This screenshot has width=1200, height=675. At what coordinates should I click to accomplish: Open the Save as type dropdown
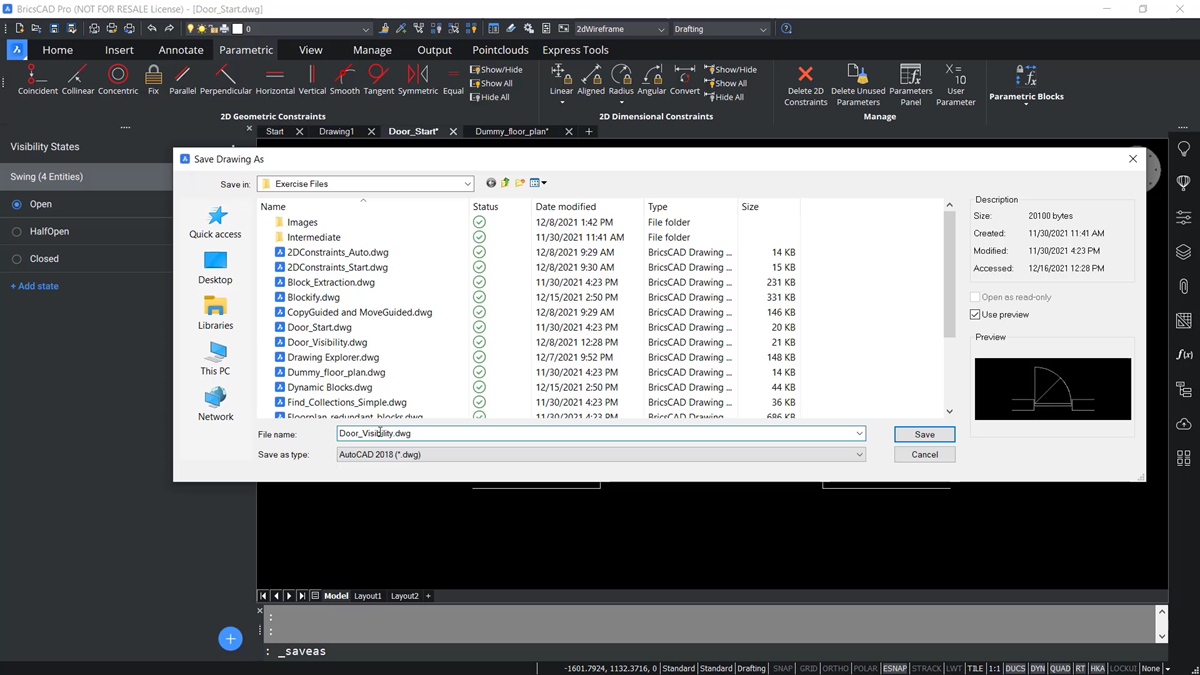tap(859, 454)
